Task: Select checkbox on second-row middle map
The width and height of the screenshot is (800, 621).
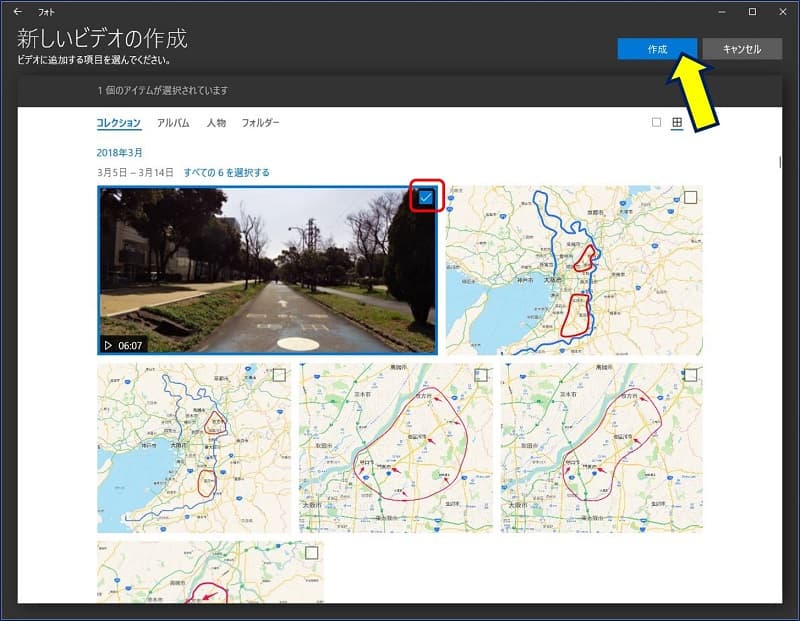Action: pos(481,375)
